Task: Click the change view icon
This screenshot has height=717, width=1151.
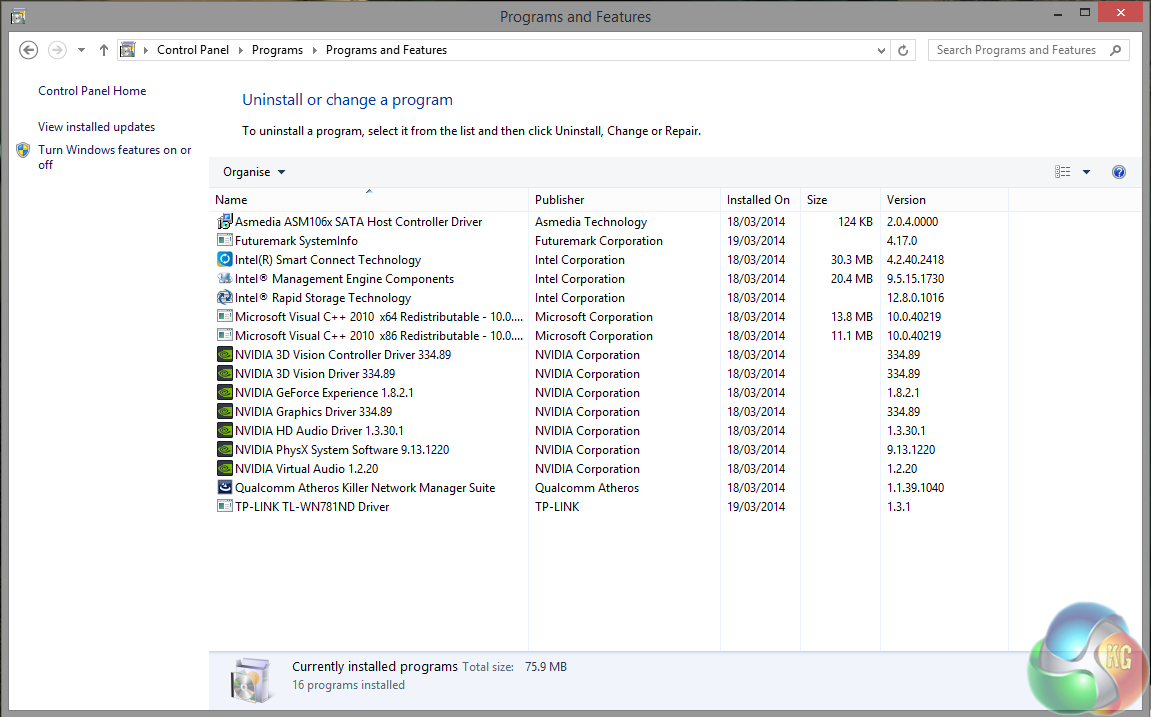Action: coord(1062,172)
